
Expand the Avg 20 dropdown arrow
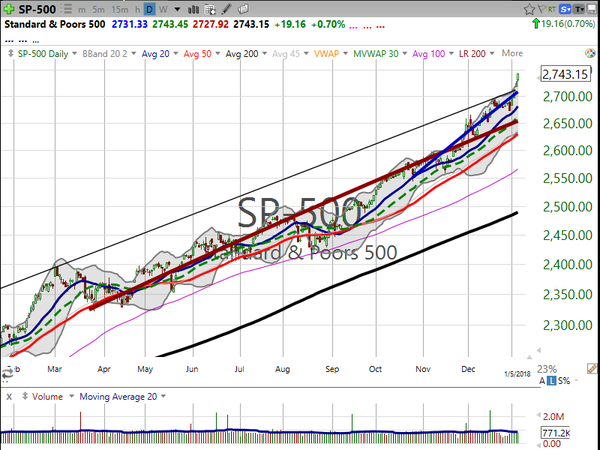pos(176,54)
